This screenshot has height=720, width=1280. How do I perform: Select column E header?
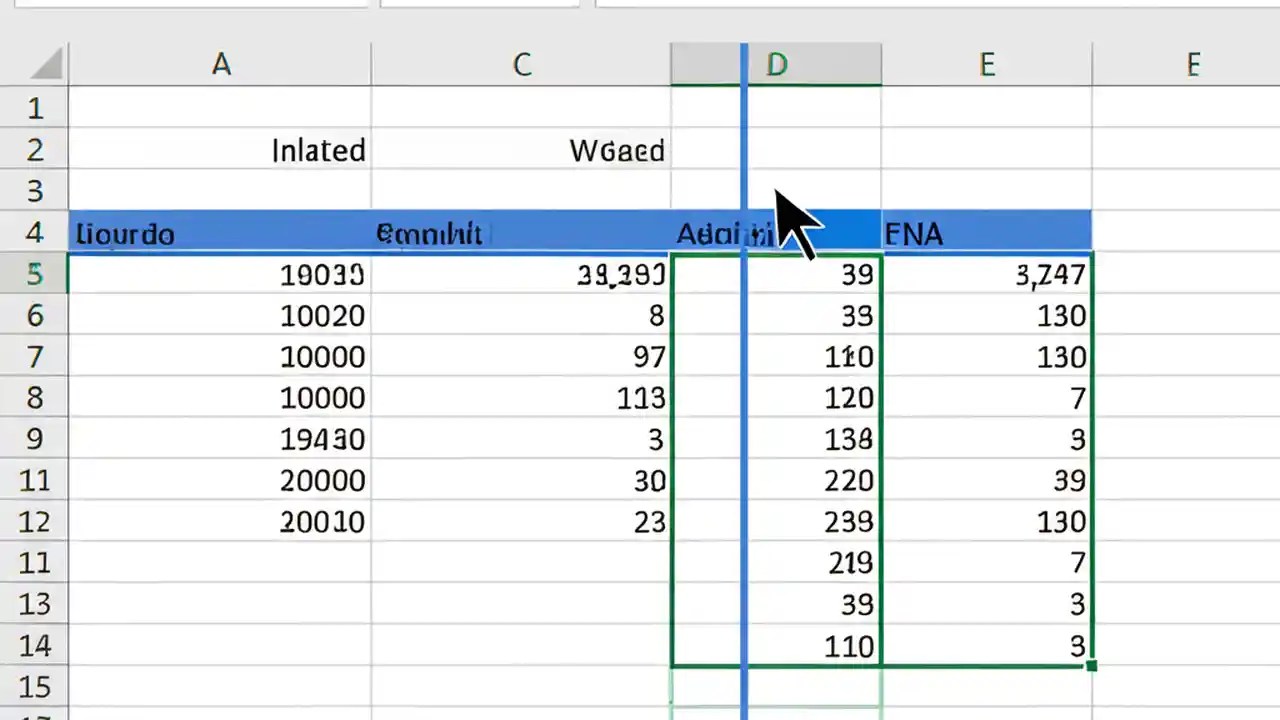tap(987, 64)
